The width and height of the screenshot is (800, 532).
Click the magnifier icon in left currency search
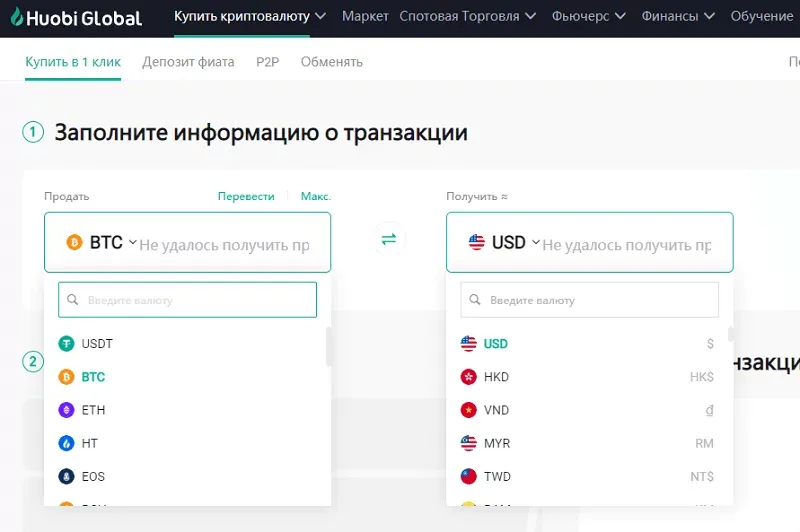(73, 299)
